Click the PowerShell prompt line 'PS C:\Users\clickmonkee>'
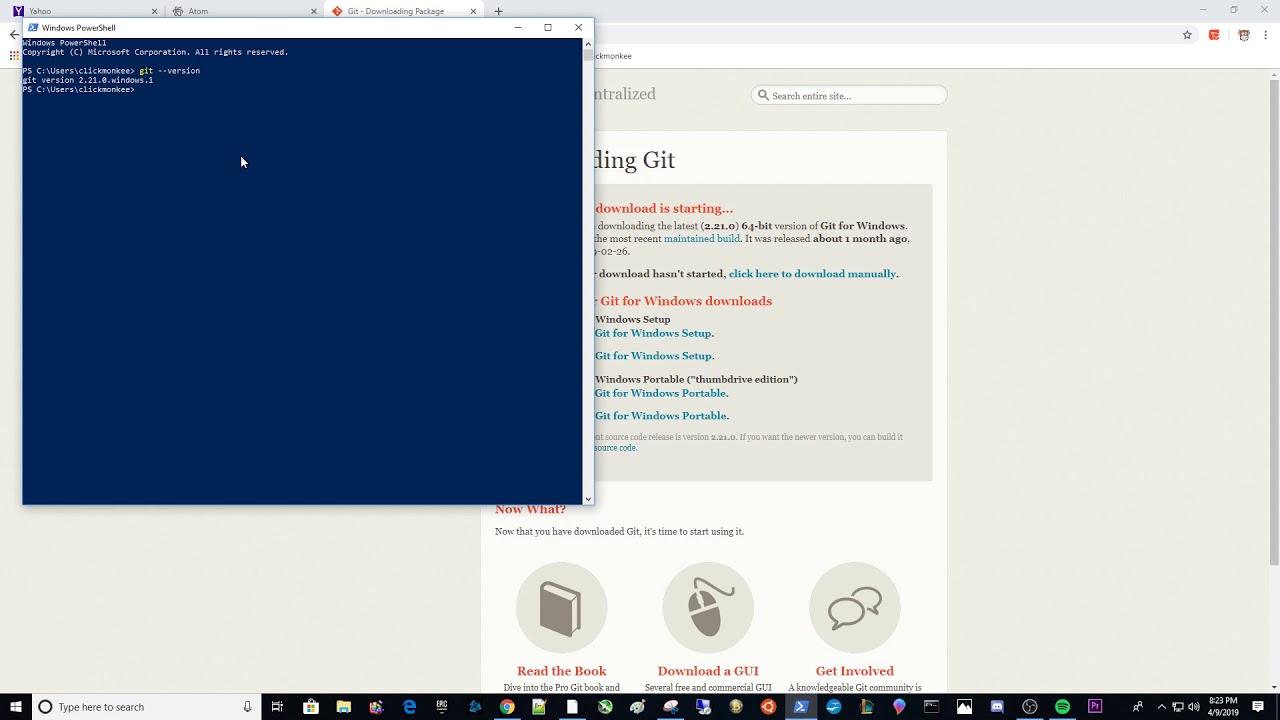Image resolution: width=1280 pixels, height=720 pixels. coord(78,90)
